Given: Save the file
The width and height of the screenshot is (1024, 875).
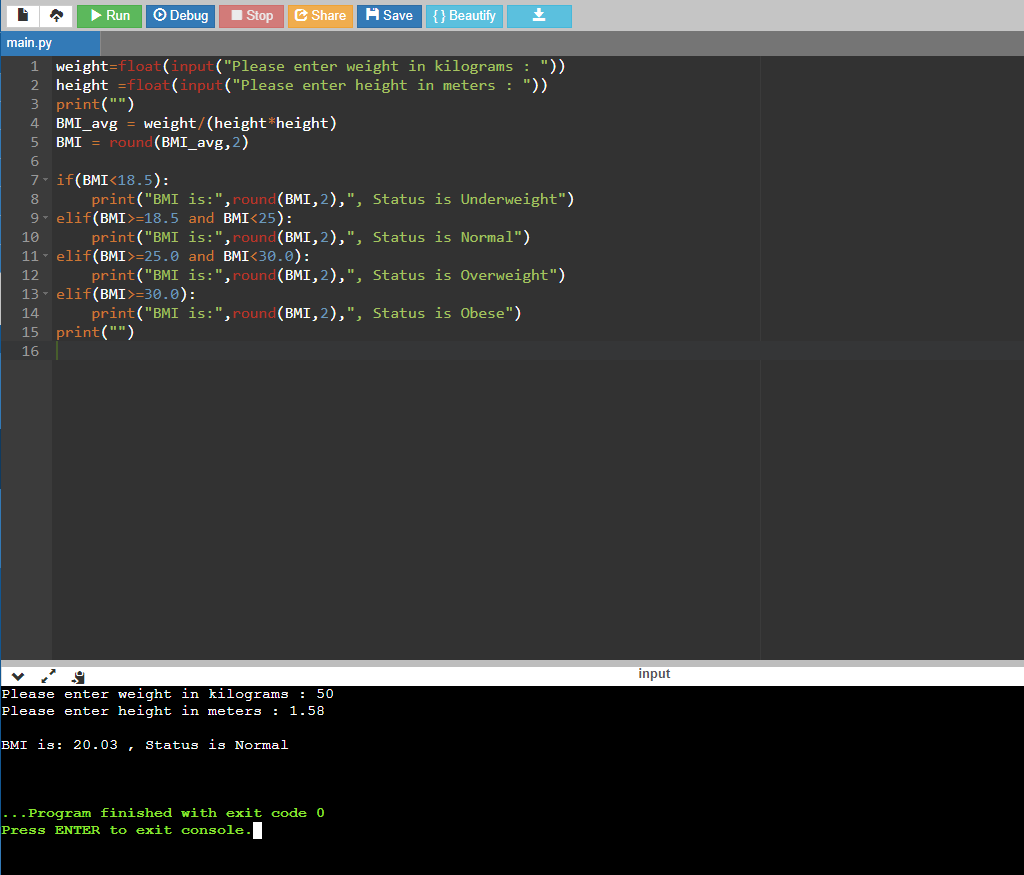Looking at the screenshot, I should coord(389,16).
